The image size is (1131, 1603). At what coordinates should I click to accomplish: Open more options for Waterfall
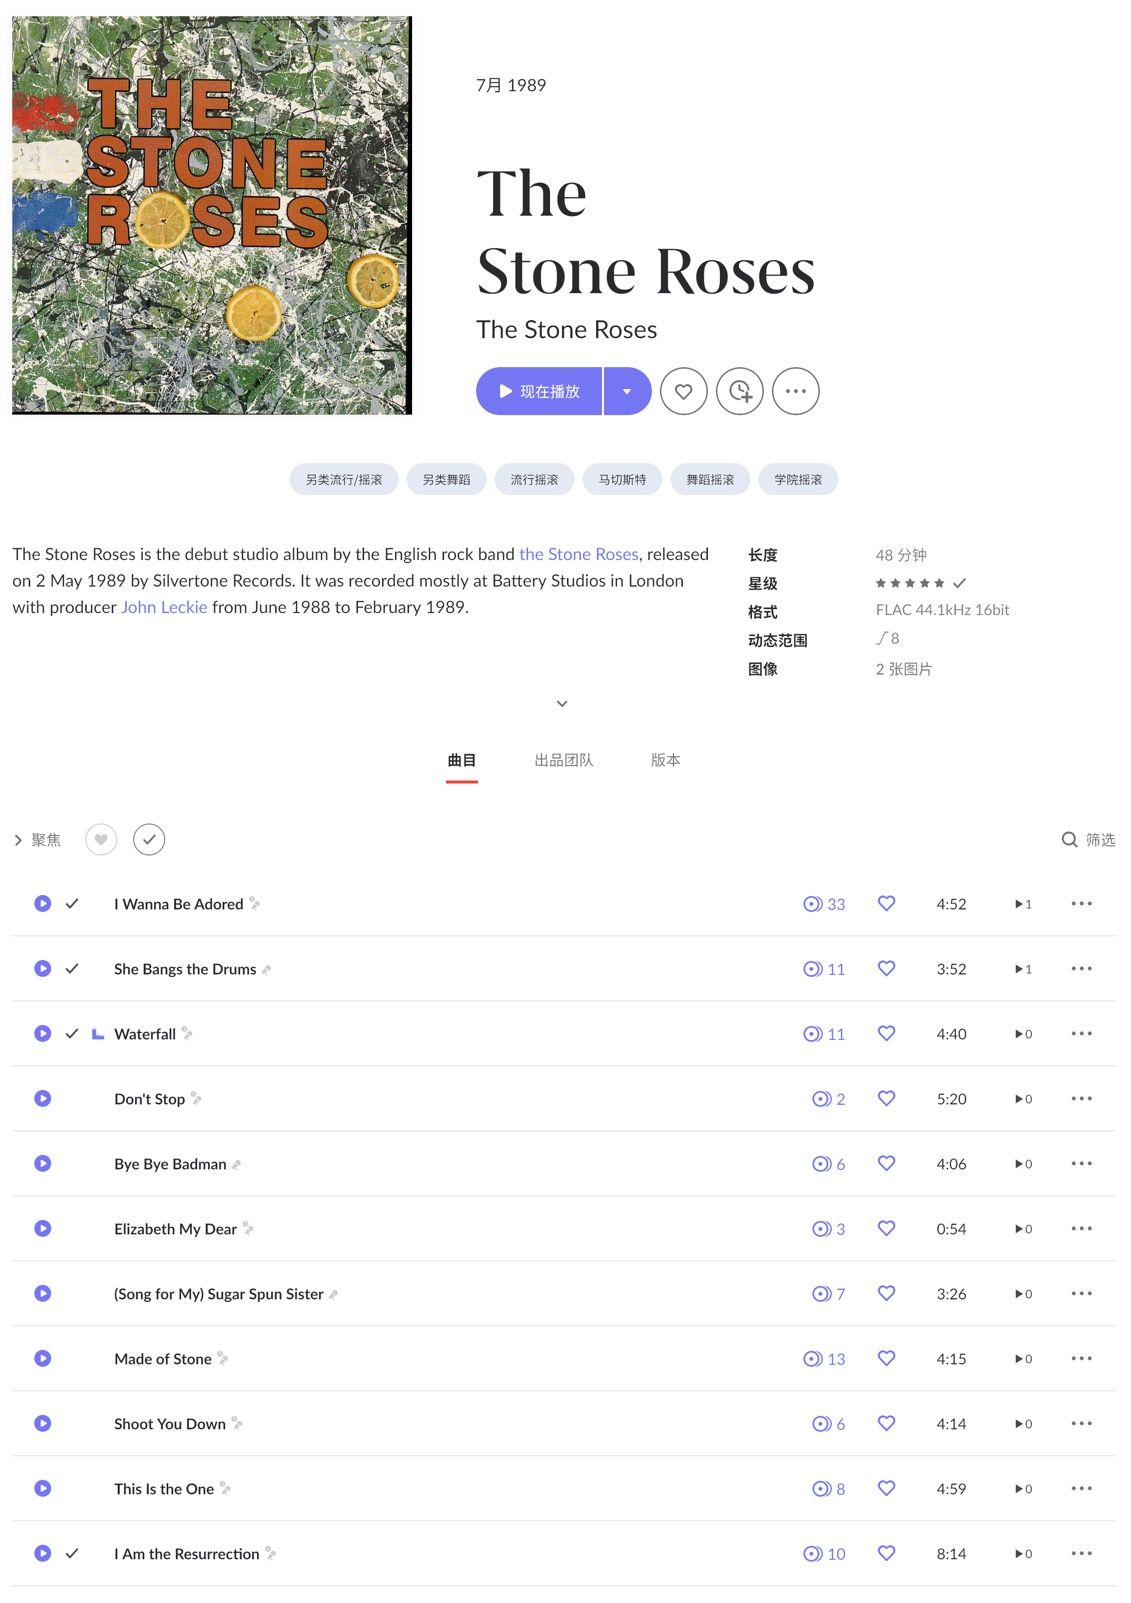[1081, 1033]
